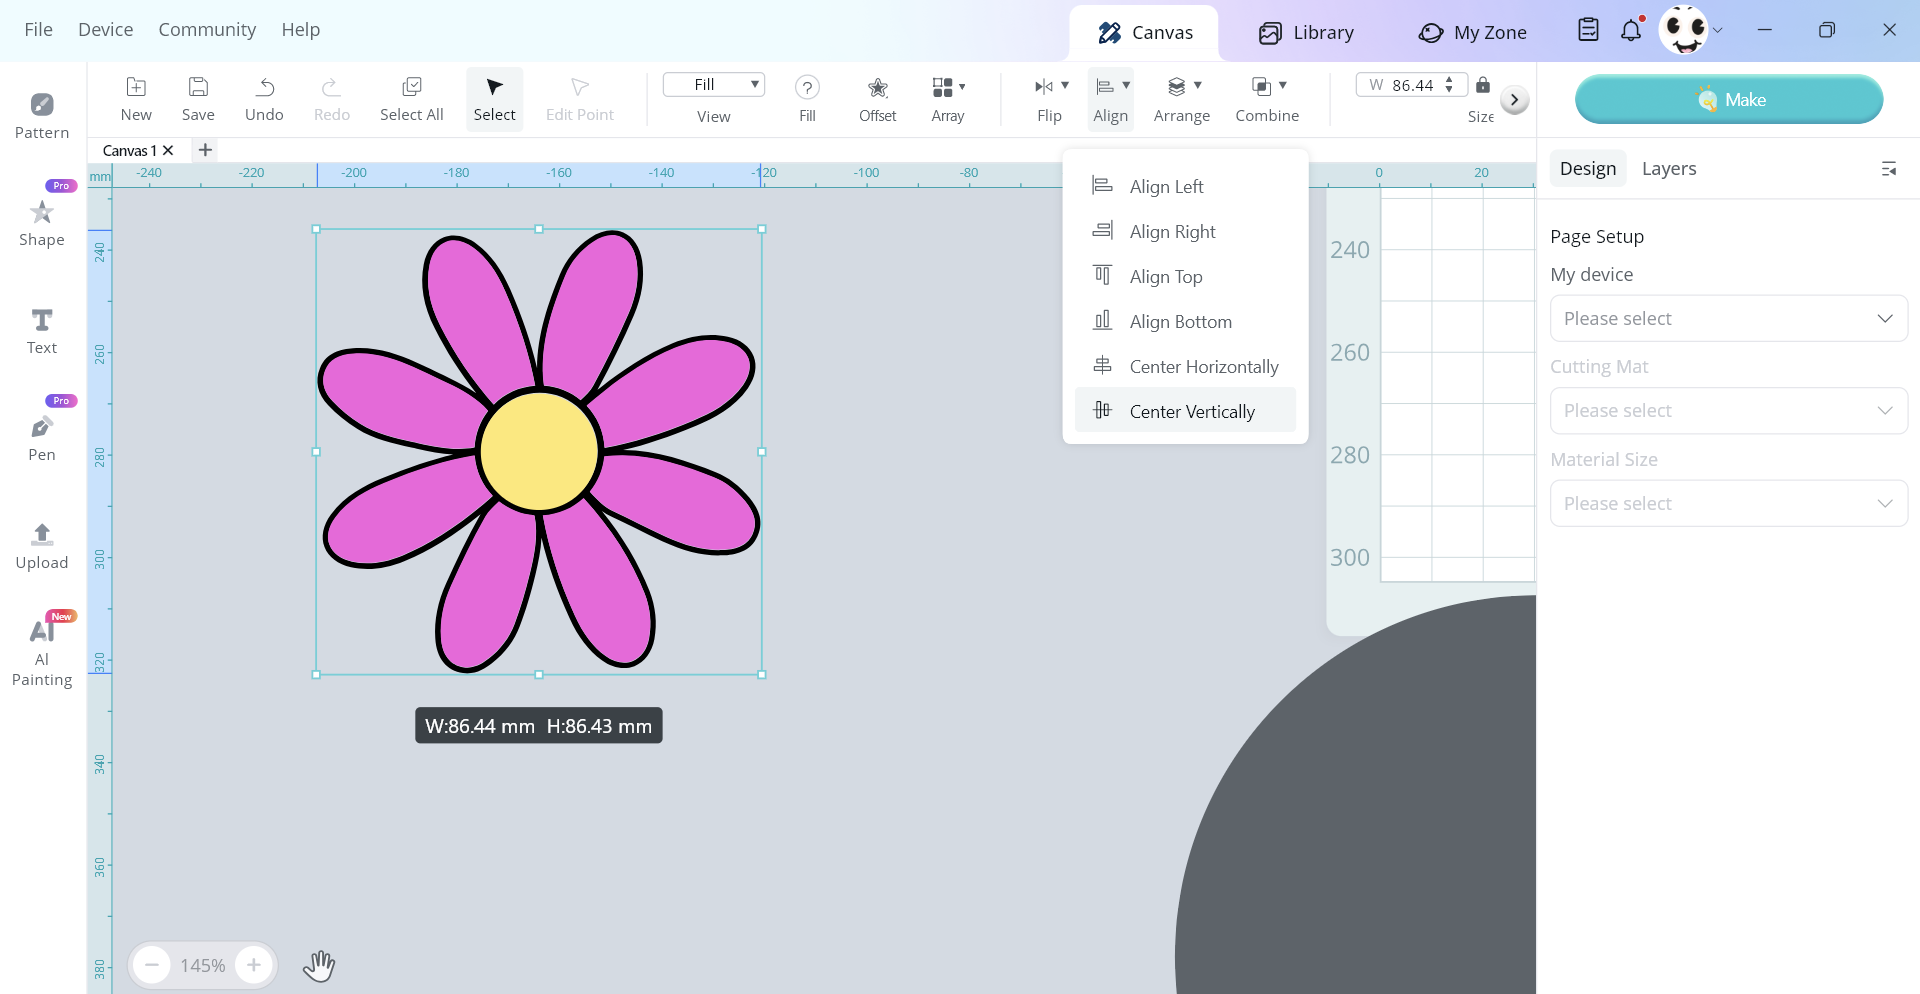Increase width using stepper arrows
Viewport: 1920px width, 994px height.
[1449, 80]
